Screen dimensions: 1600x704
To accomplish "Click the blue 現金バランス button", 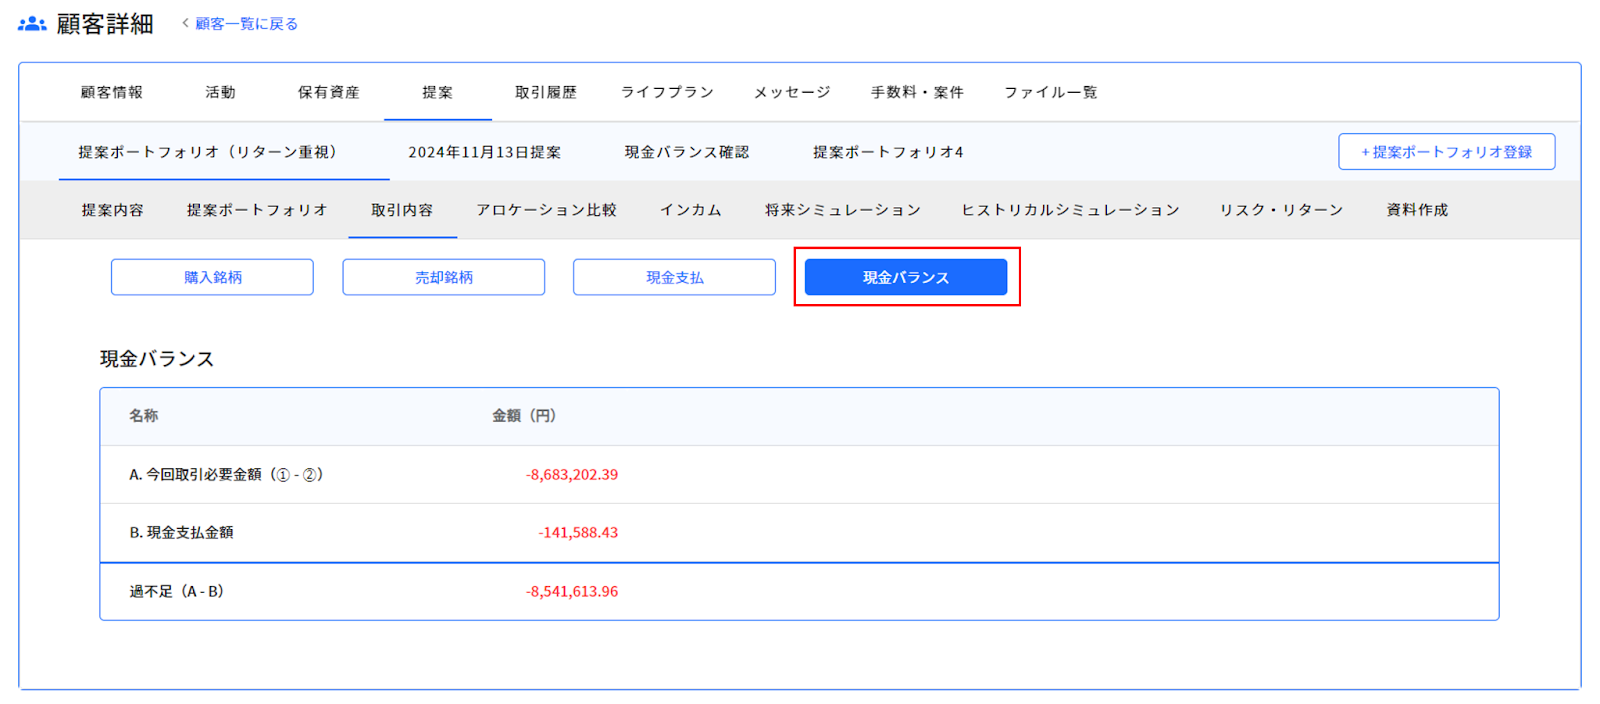I will point(906,277).
